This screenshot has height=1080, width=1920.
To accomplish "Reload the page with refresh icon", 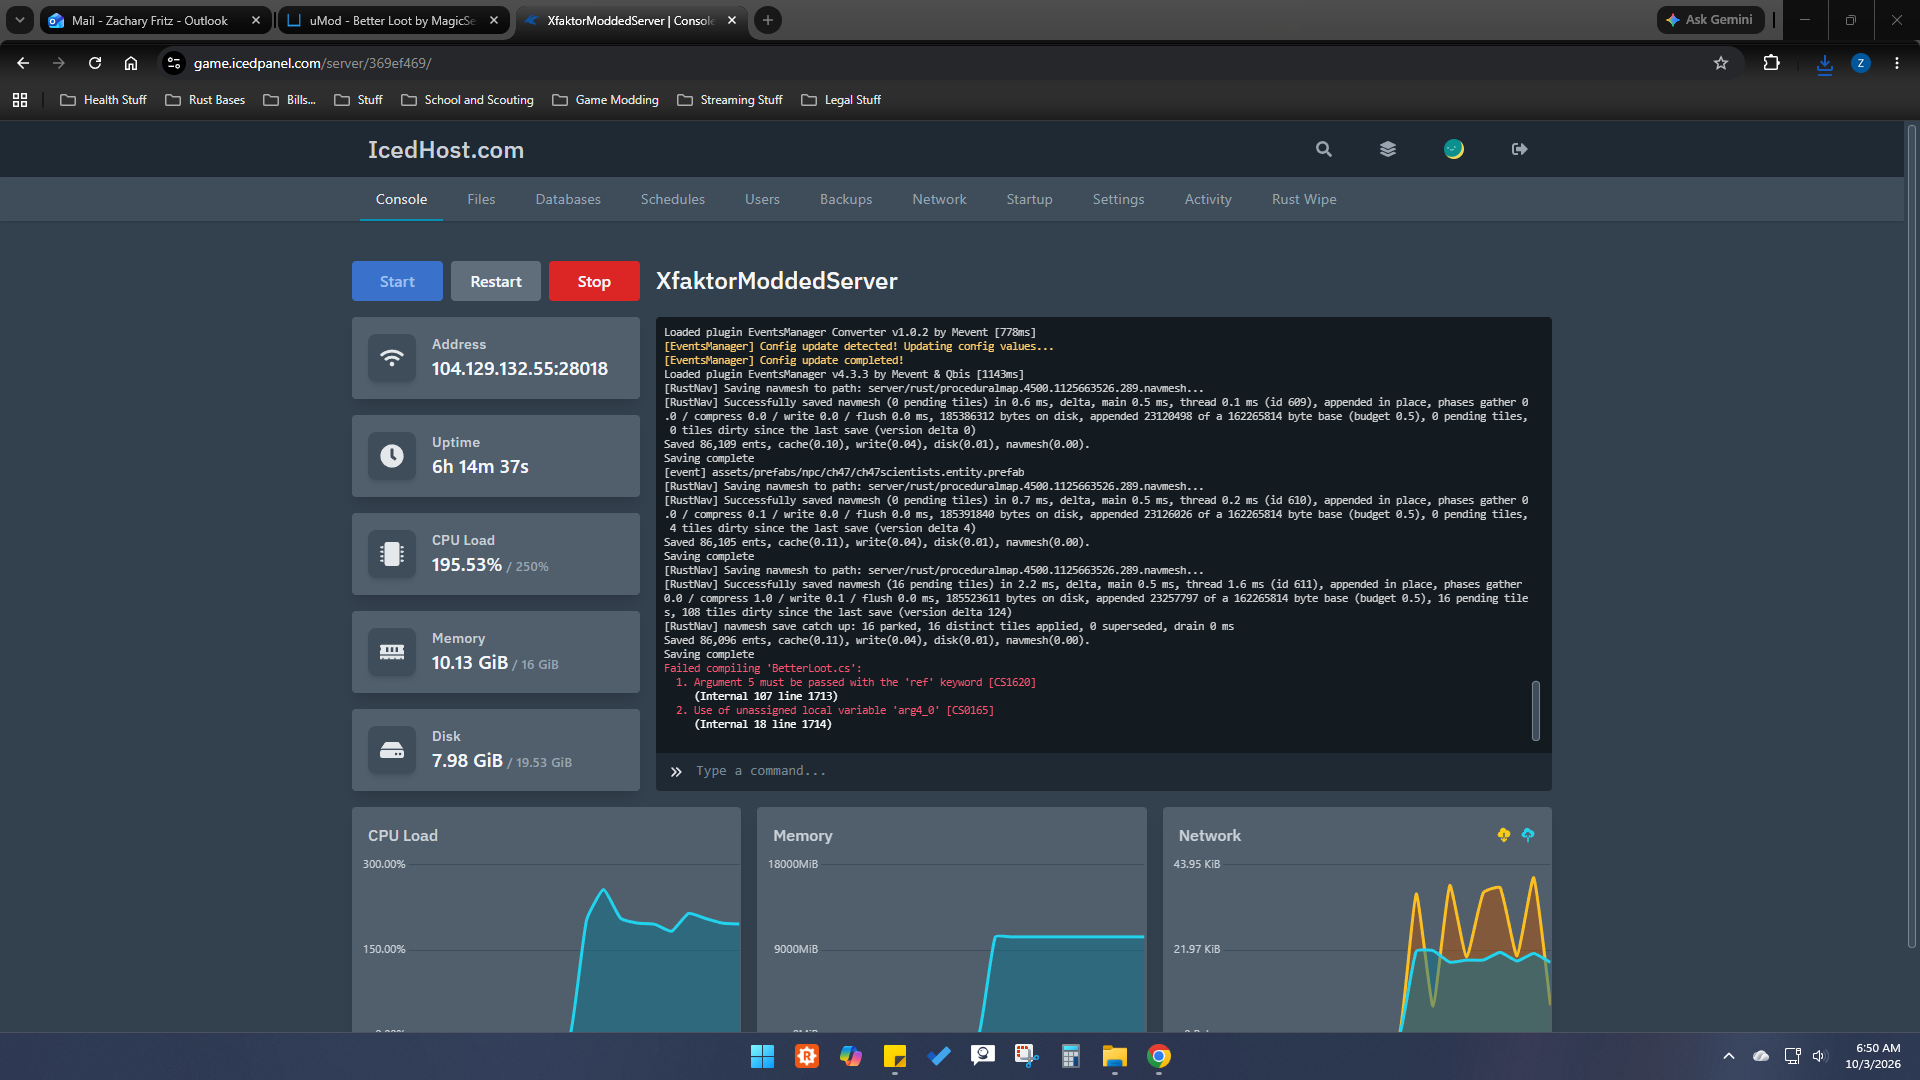I will [x=95, y=63].
